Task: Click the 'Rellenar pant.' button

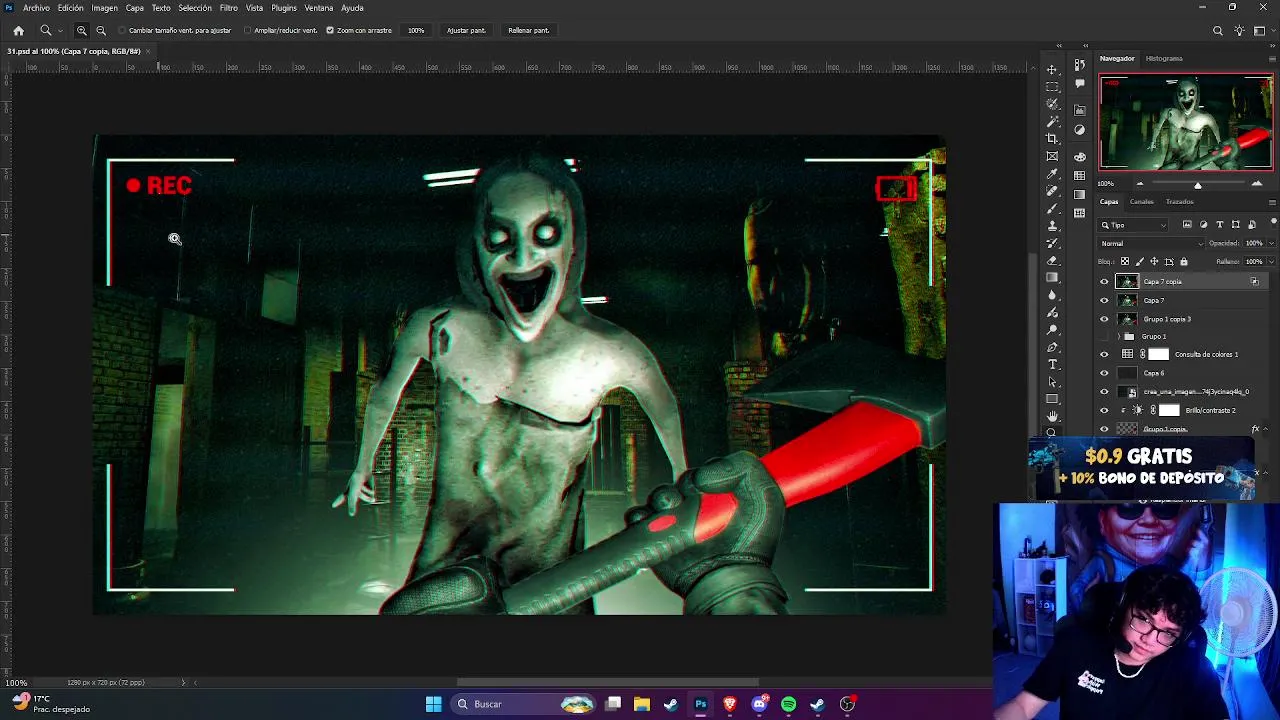Action: click(x=528, y=31)
